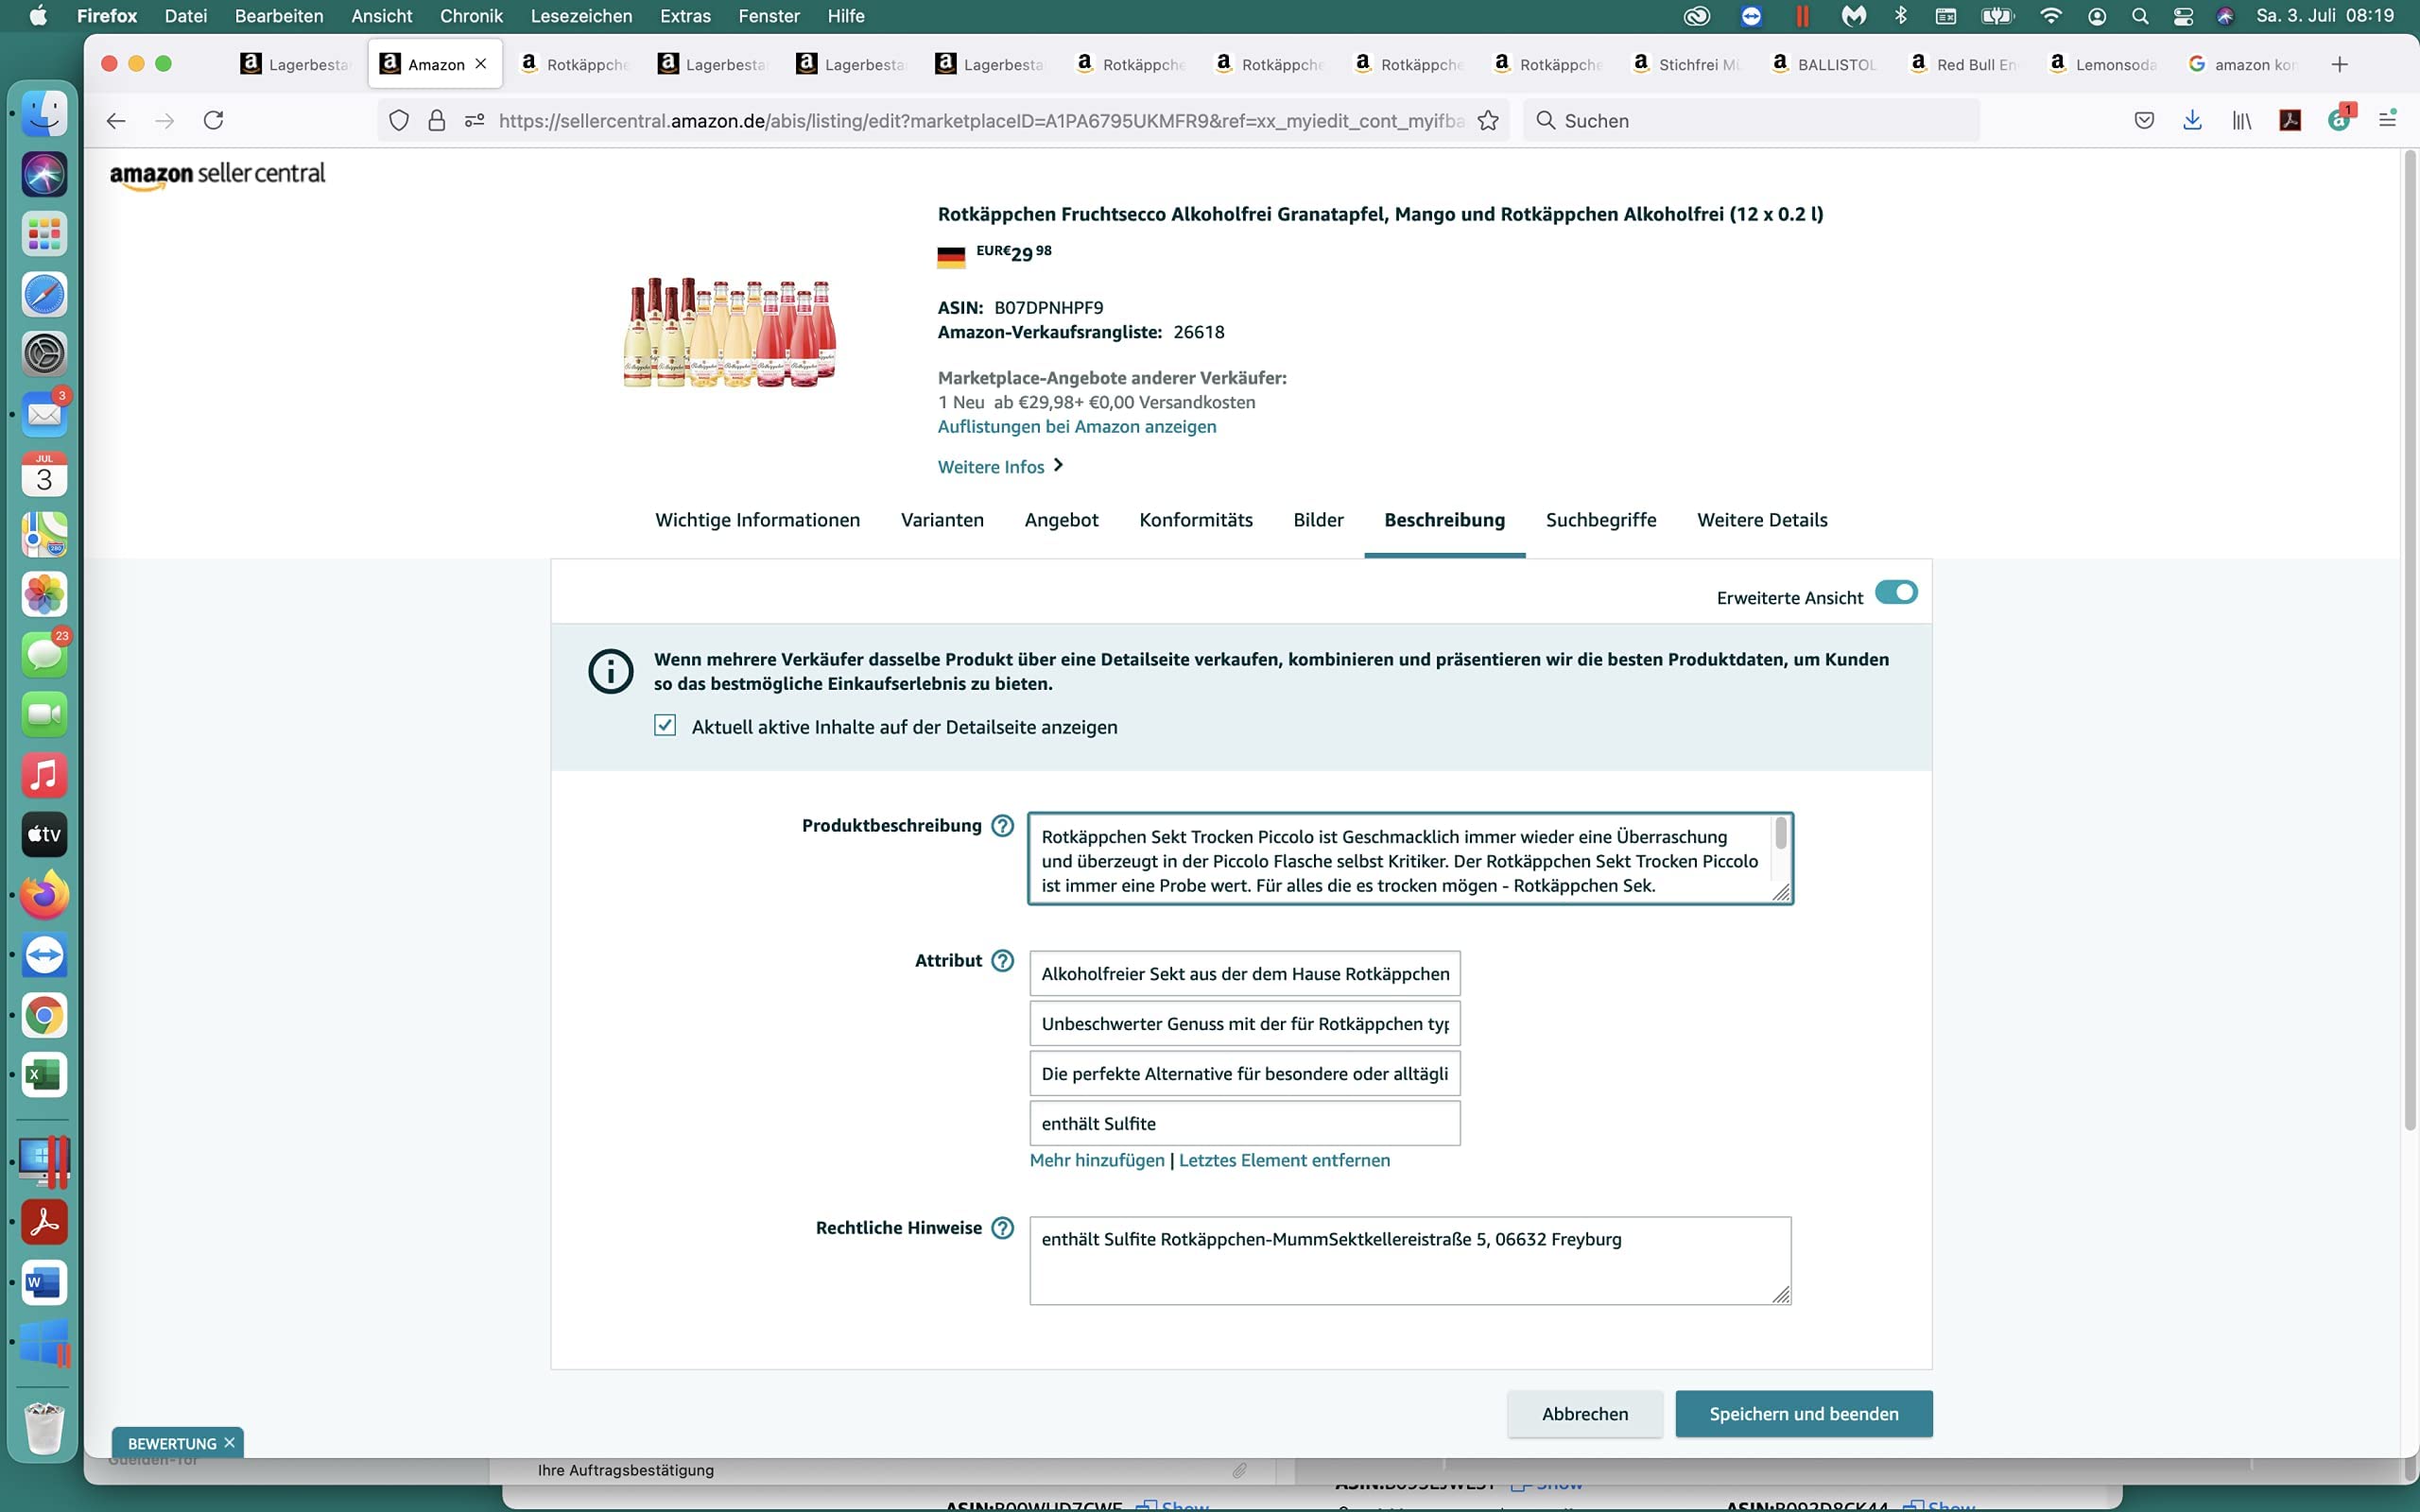Screen dimensions: 2420x1512
Task: Open the Firefox downloads panel
Action: [2192, 121]
